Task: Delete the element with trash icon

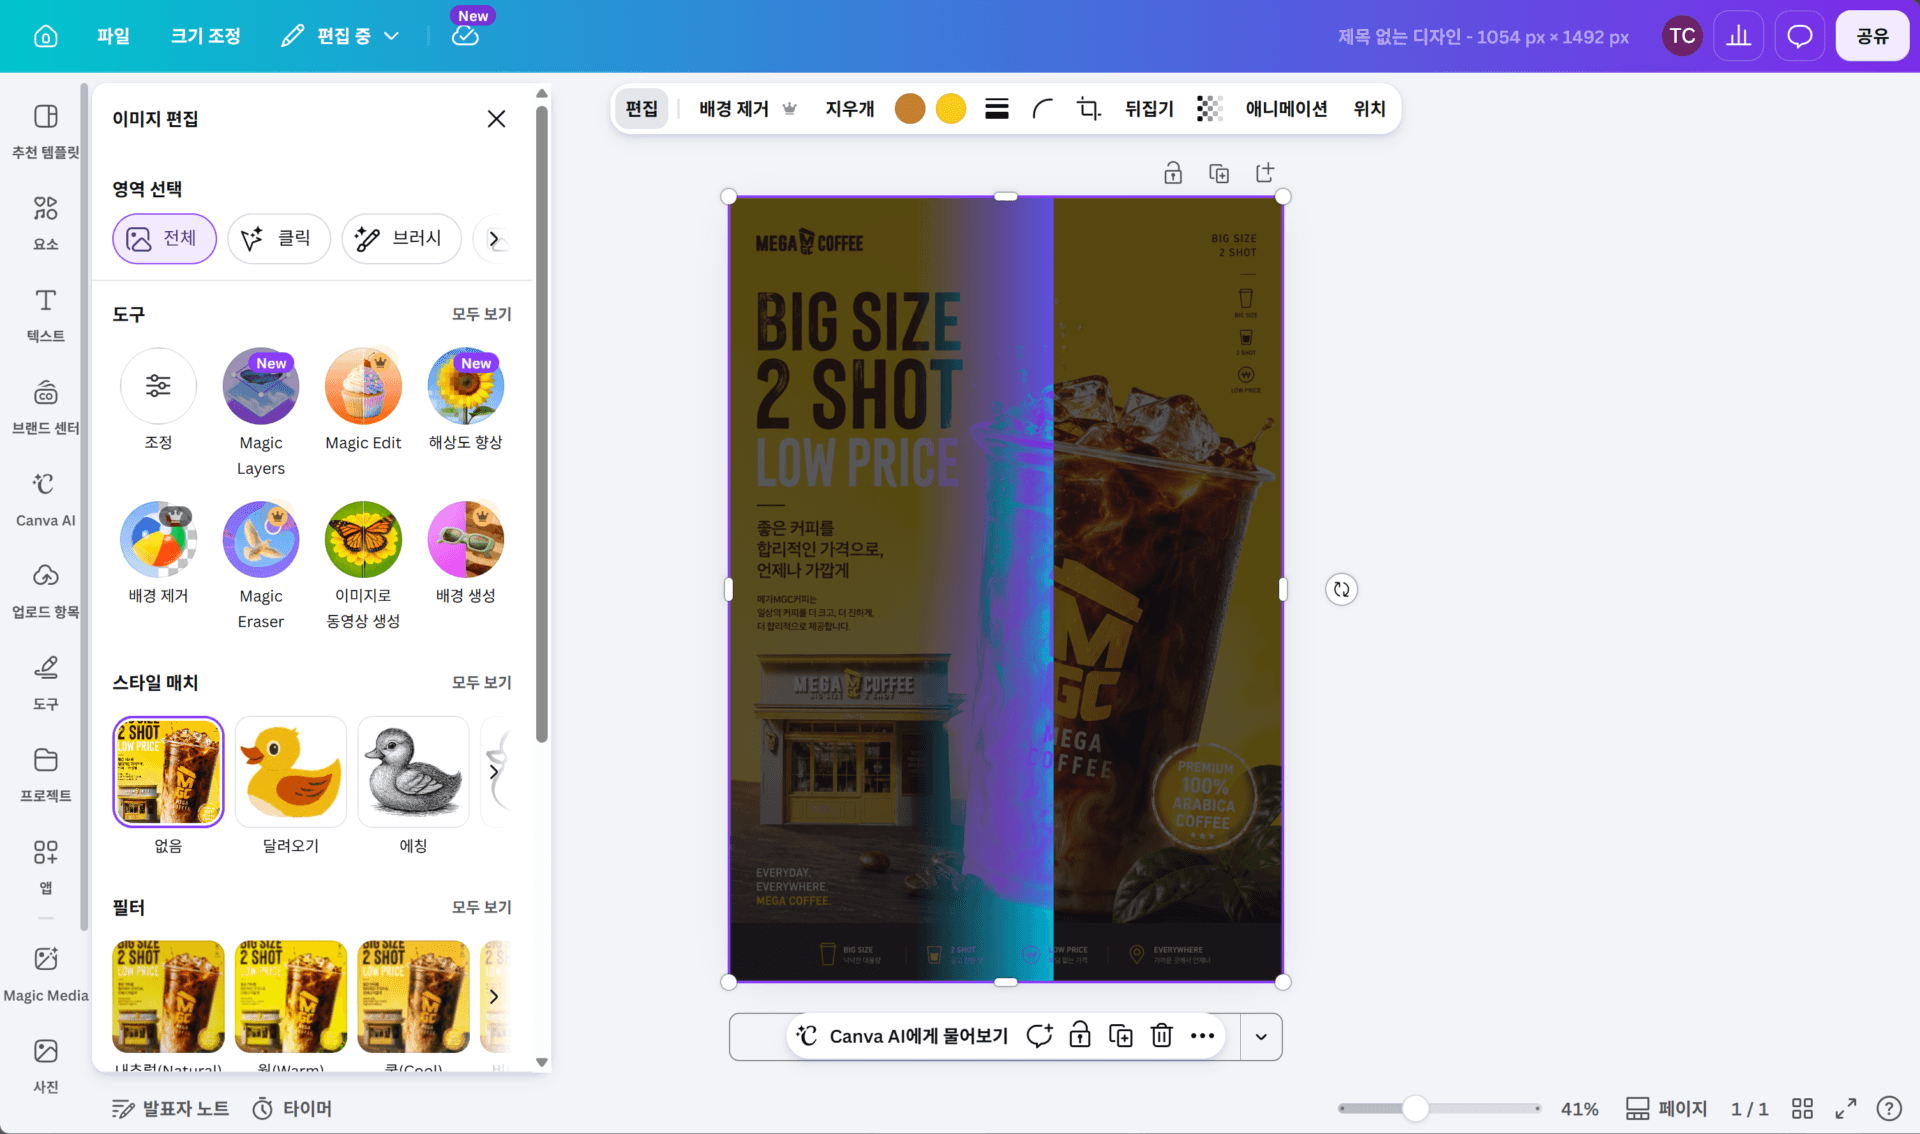Action: (x=1161, y=1036)
